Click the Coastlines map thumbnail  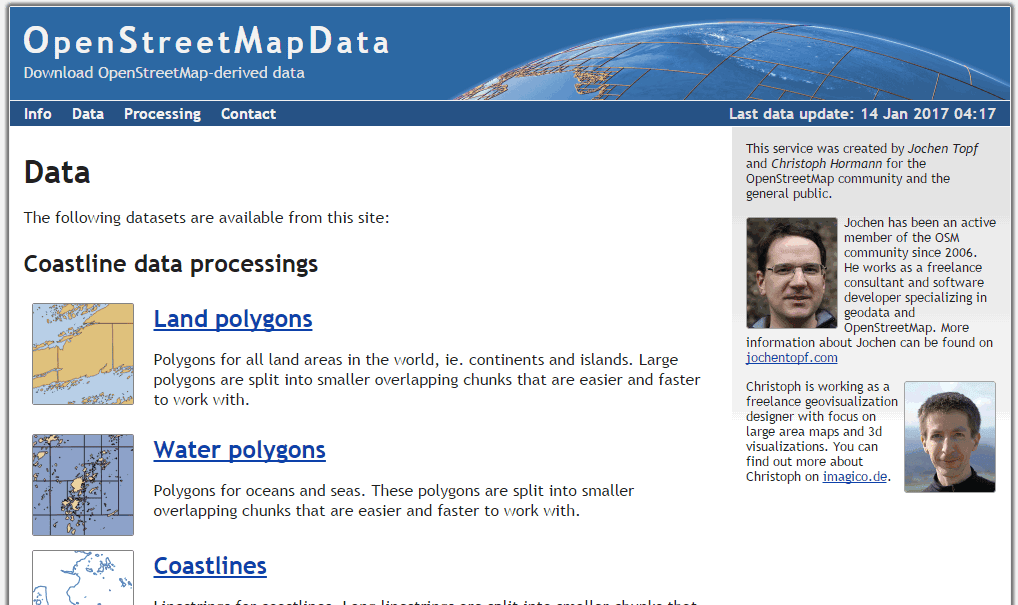click(83, 578)
